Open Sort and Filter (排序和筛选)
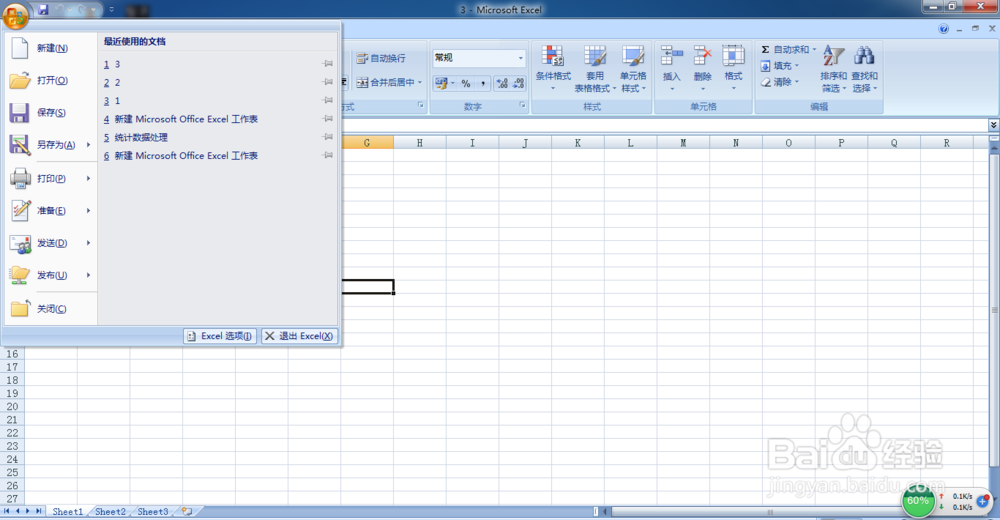1000x520 pixels. tap(833, 68)
